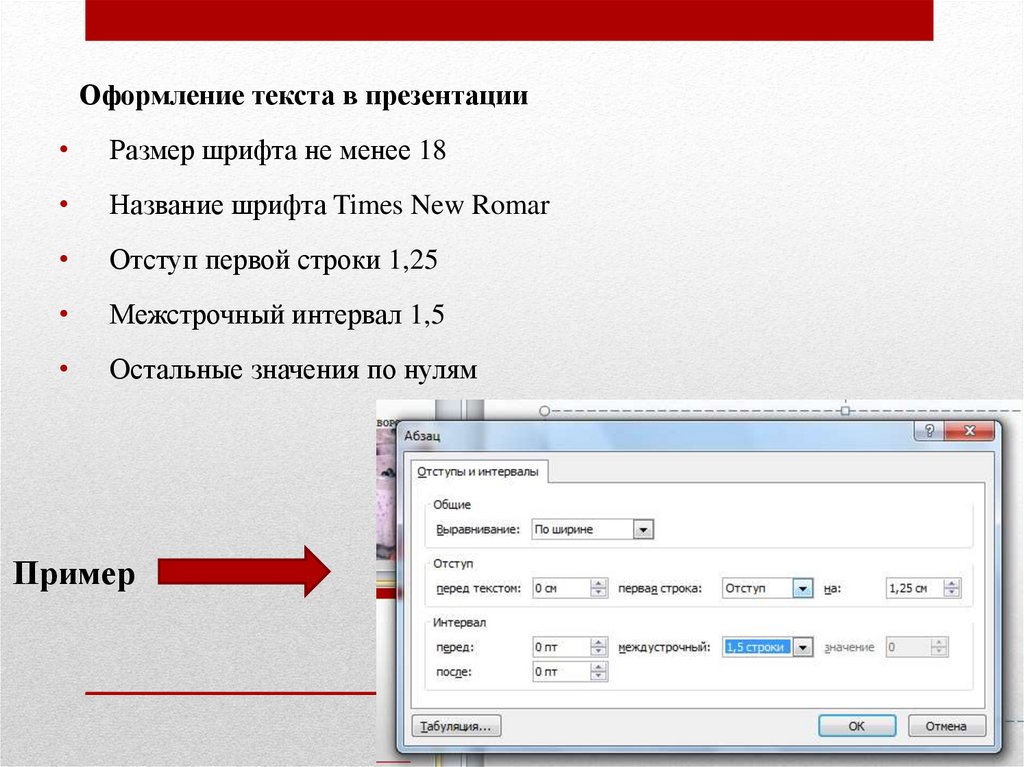Click the Табуляция button
Image resolution: width=1024 pixels, height=767 pixels.
click(456, 726)
